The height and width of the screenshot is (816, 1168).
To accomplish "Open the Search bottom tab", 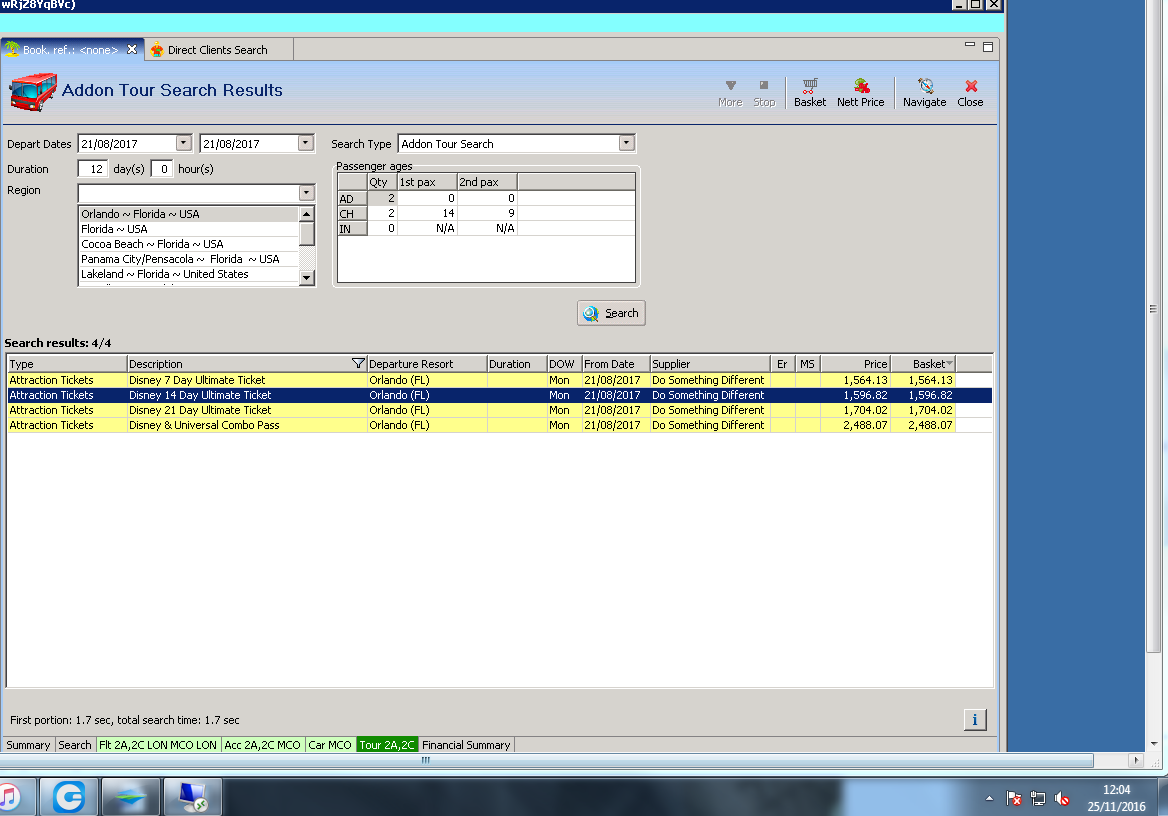I will [74, 744].
